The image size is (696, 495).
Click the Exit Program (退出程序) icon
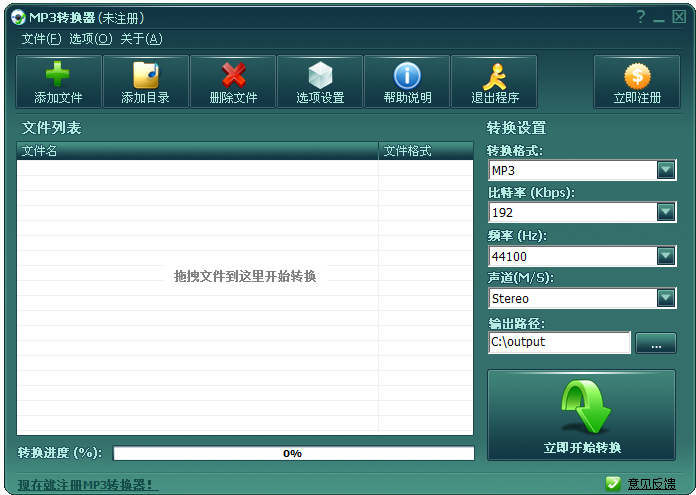click(494, 76)
